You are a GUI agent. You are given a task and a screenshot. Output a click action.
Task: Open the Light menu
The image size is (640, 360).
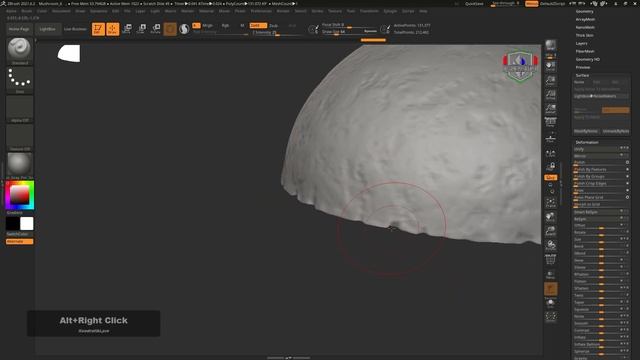pyautogui.click(x=155, y=11)
